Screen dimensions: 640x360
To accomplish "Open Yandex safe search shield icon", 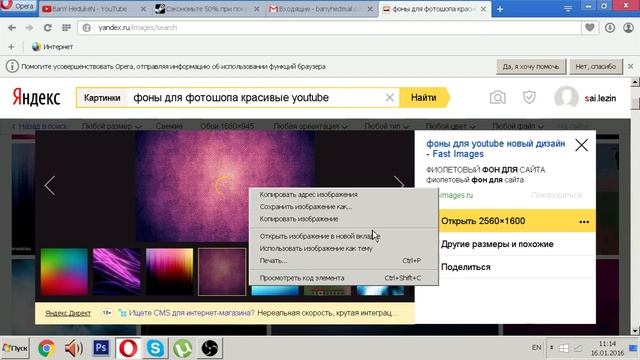I will (529, 98).
